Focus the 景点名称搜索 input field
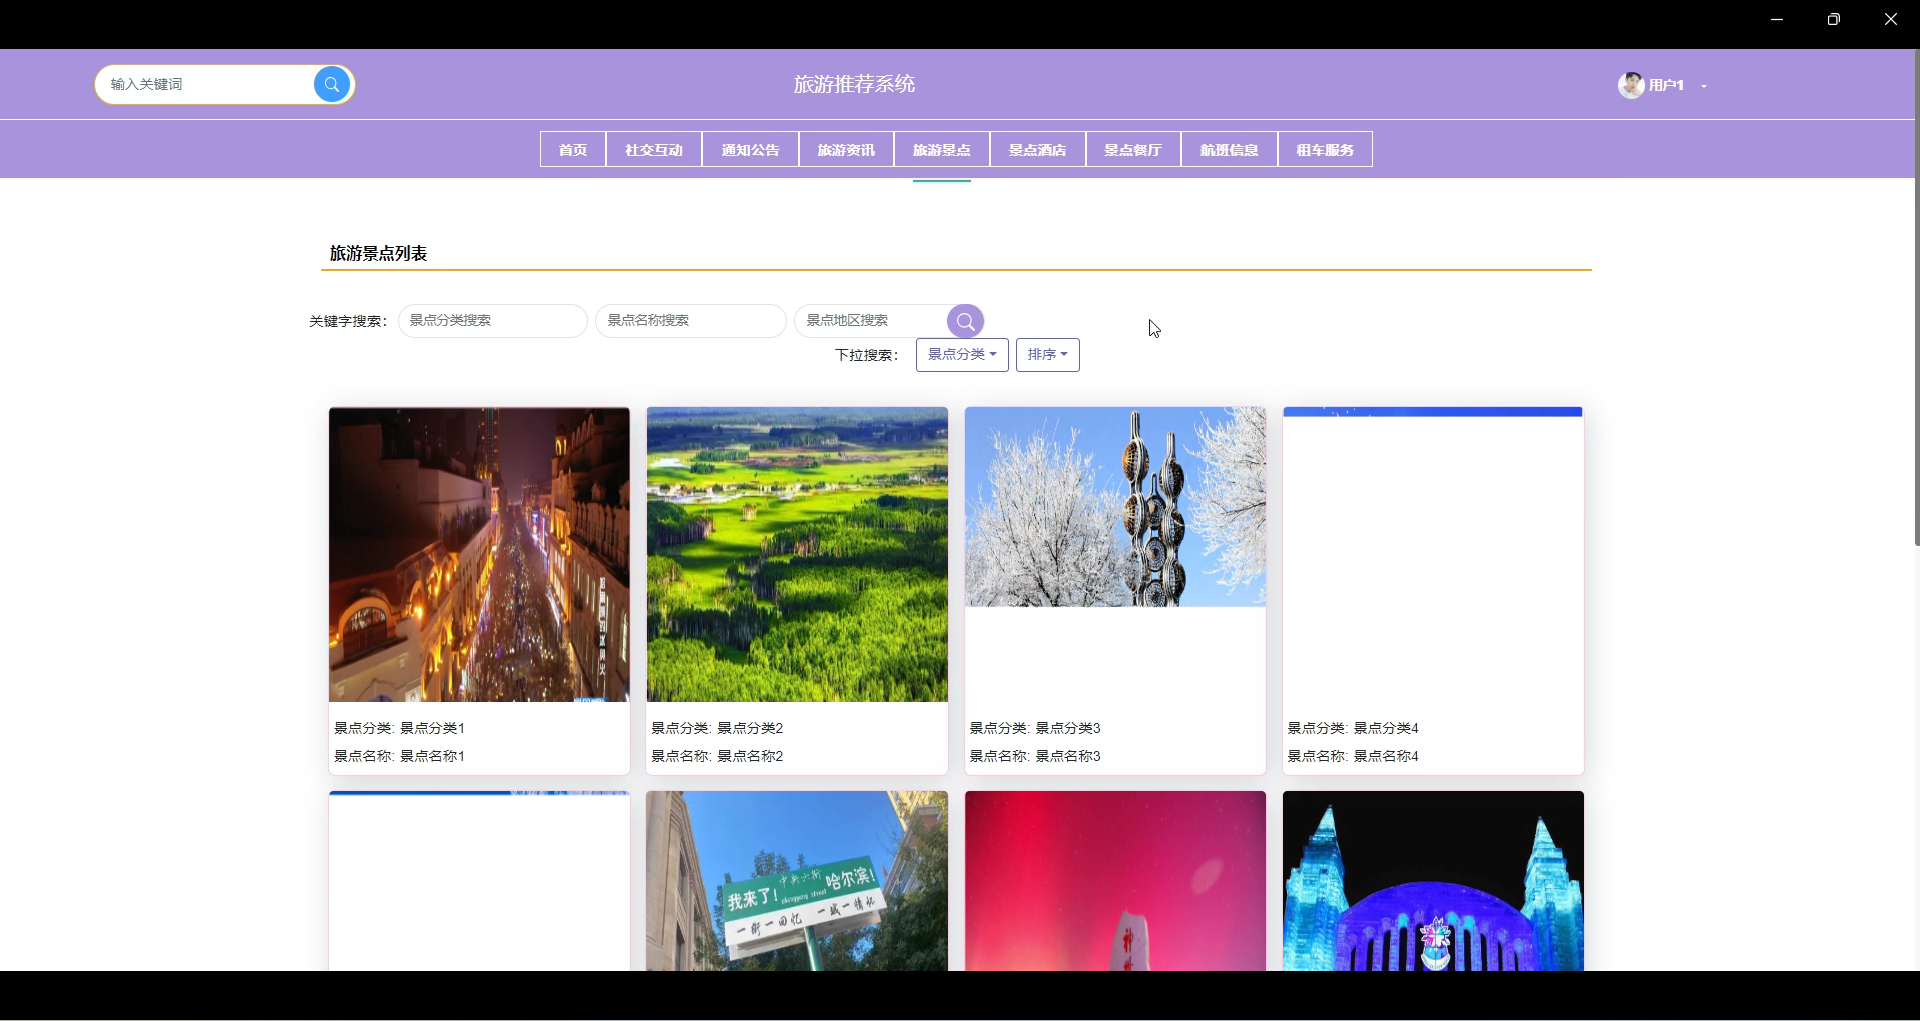This screenshot has width=1920, height=1021. [x=690, y=321]
